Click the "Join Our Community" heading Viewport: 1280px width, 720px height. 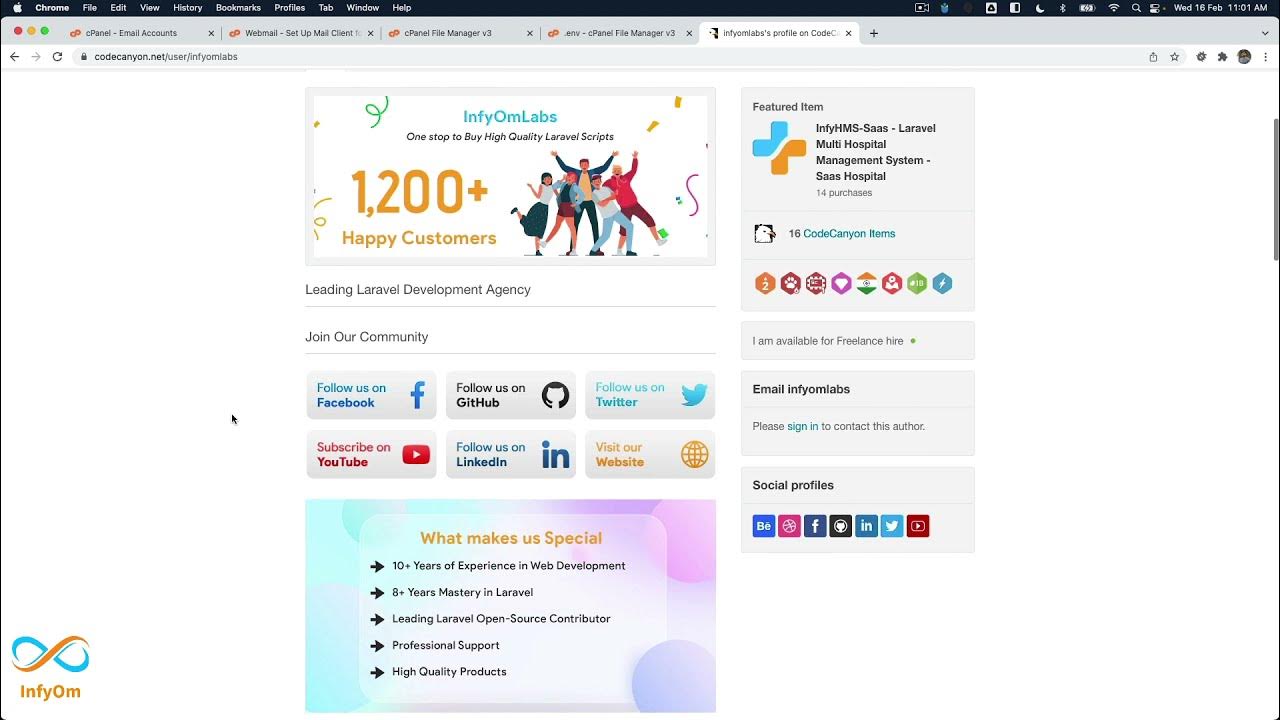[x=367, y=337]
